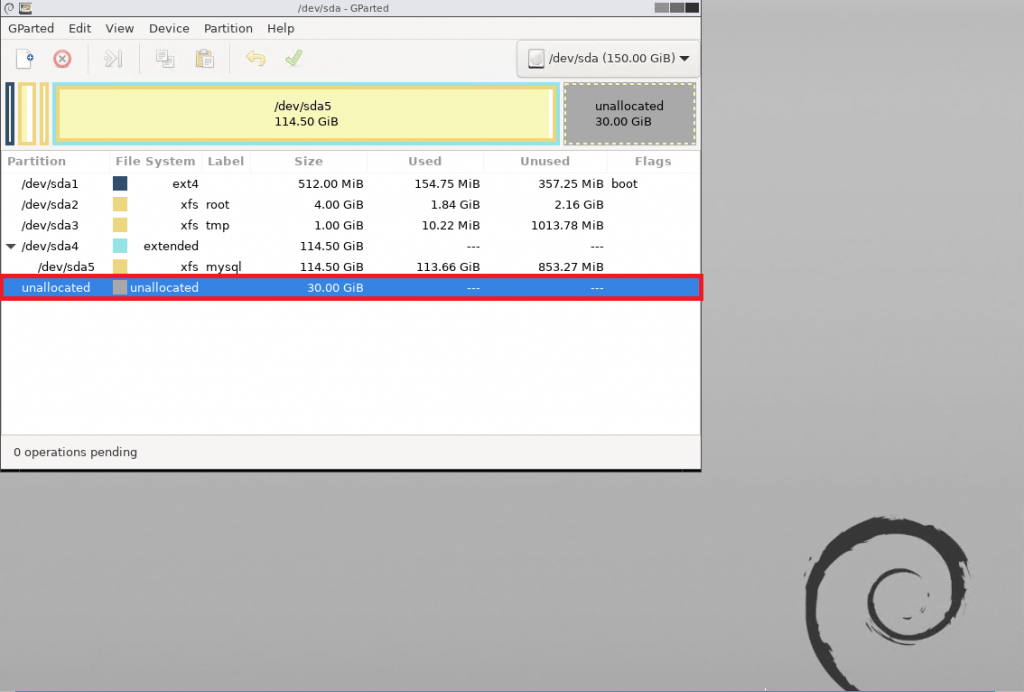Click the Partition column header
The image size is (1024, 692).
(56, 161)
